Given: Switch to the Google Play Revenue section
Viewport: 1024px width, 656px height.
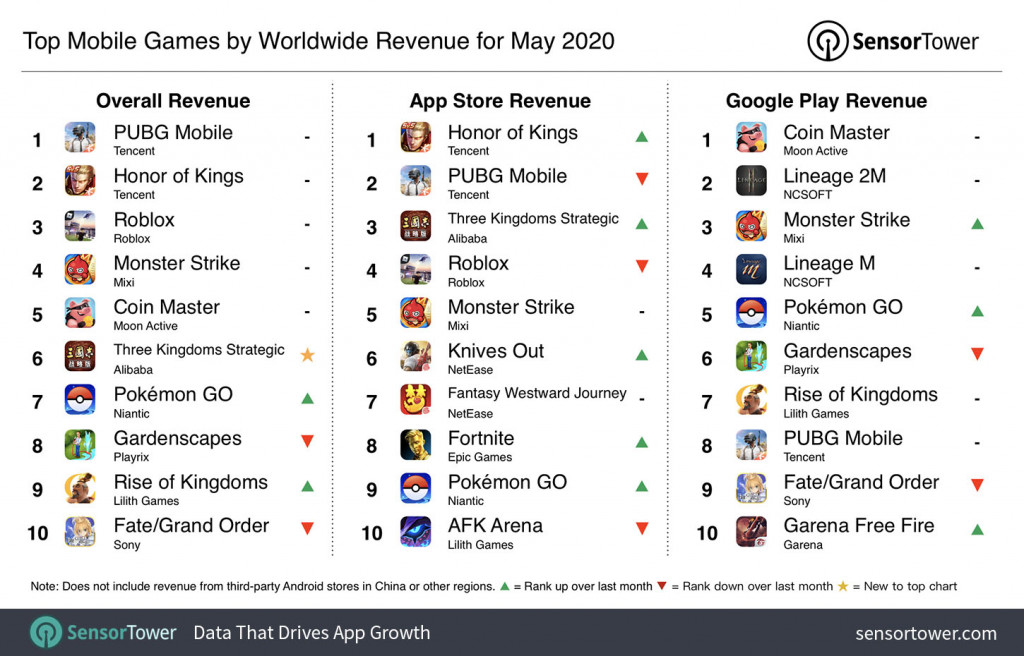Looking at the screenshot, I should tap(827, 101).
